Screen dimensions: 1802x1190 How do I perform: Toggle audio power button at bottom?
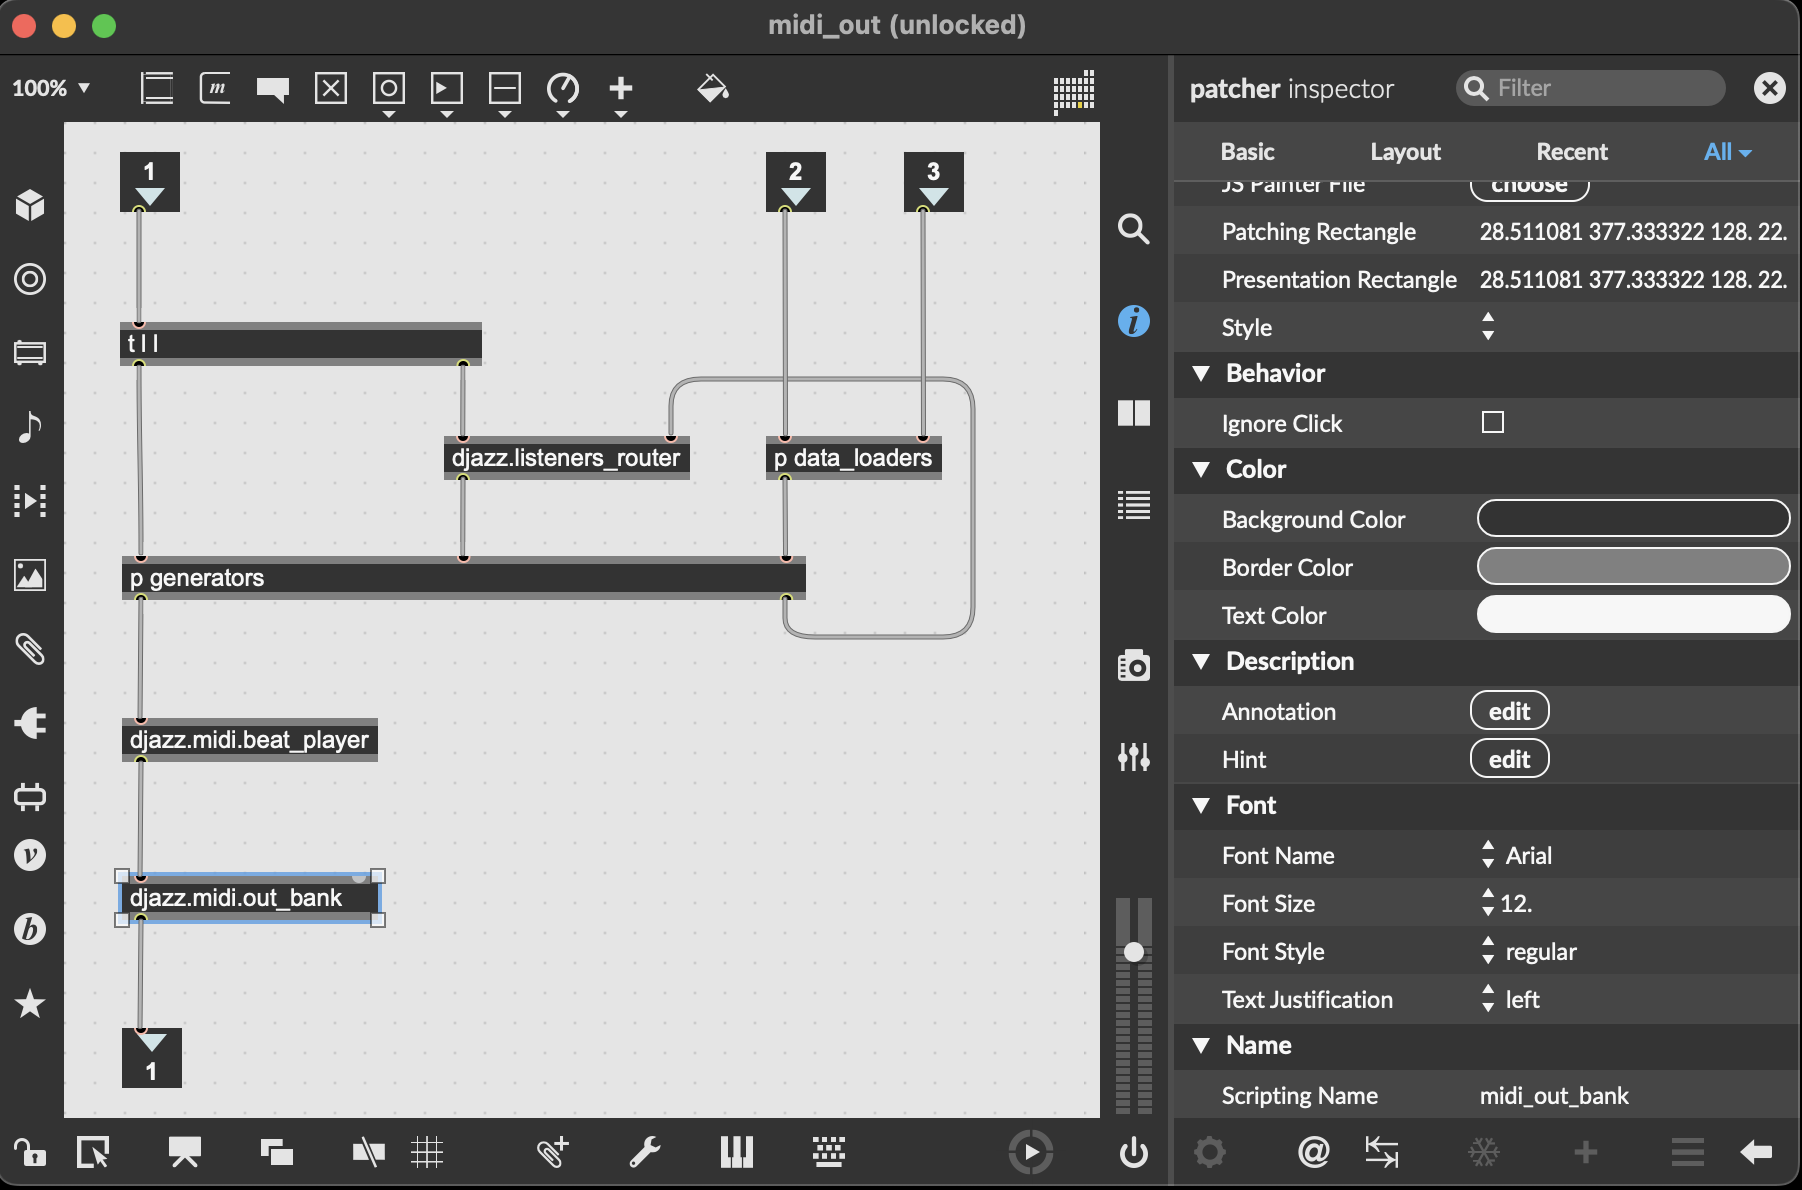tap(1133, 1153)
